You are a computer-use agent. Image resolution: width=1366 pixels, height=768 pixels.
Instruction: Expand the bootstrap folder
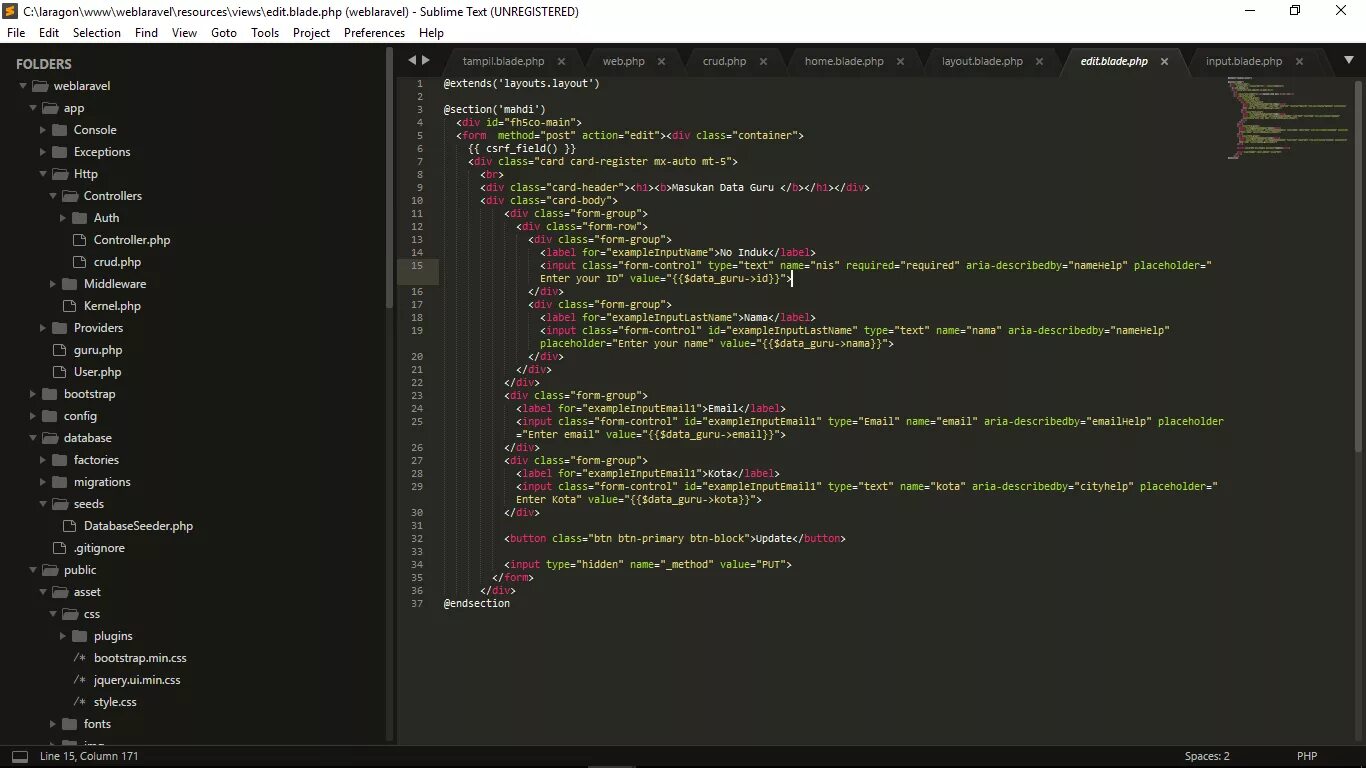point(33,394)
